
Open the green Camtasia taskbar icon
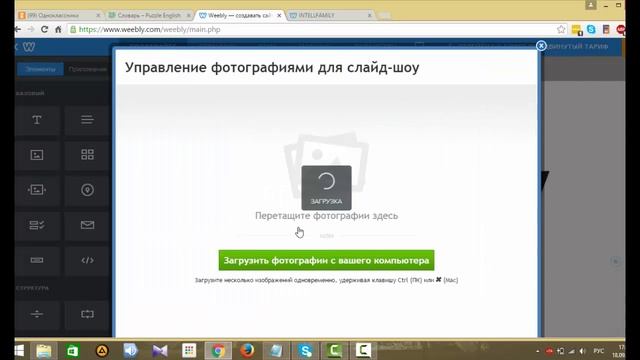[x=334, y=351]
